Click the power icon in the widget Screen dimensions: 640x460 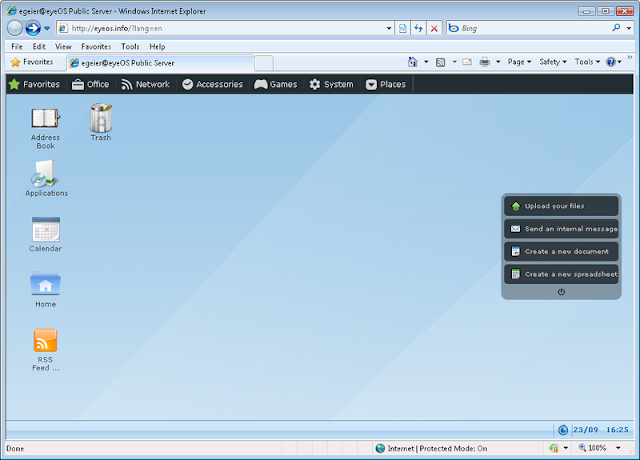(x=561, y=292)
